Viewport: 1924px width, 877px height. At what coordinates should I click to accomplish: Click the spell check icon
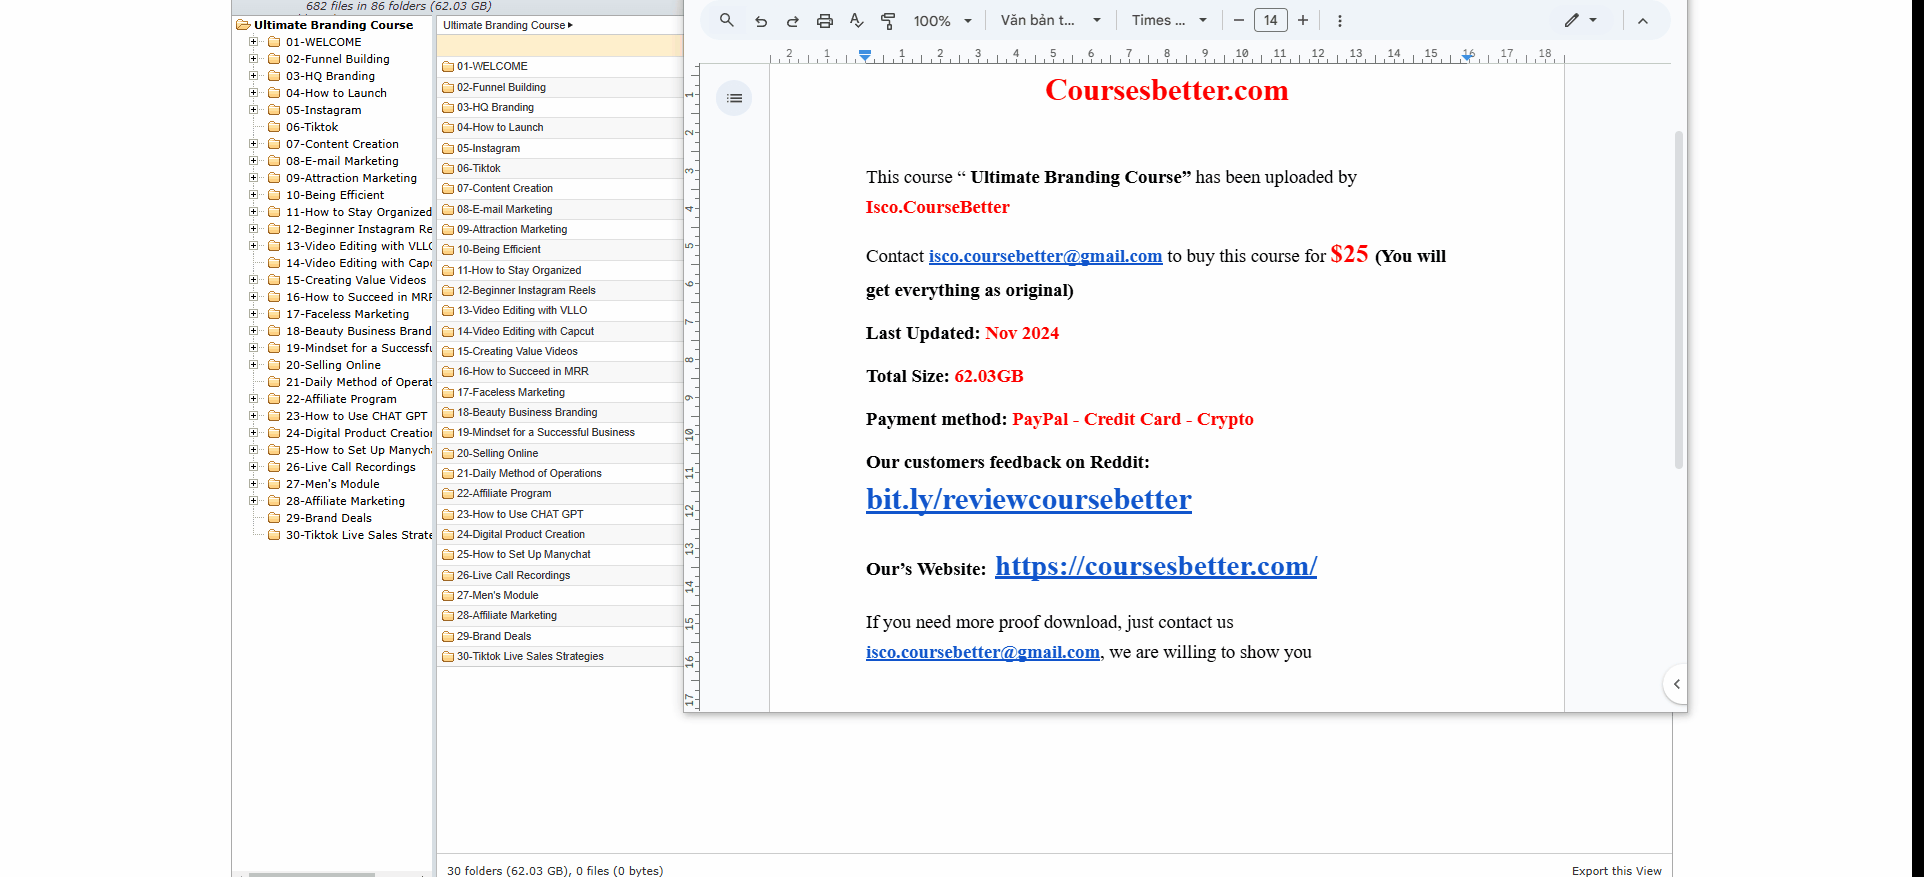pyautogui.click(x=856, y=21)
